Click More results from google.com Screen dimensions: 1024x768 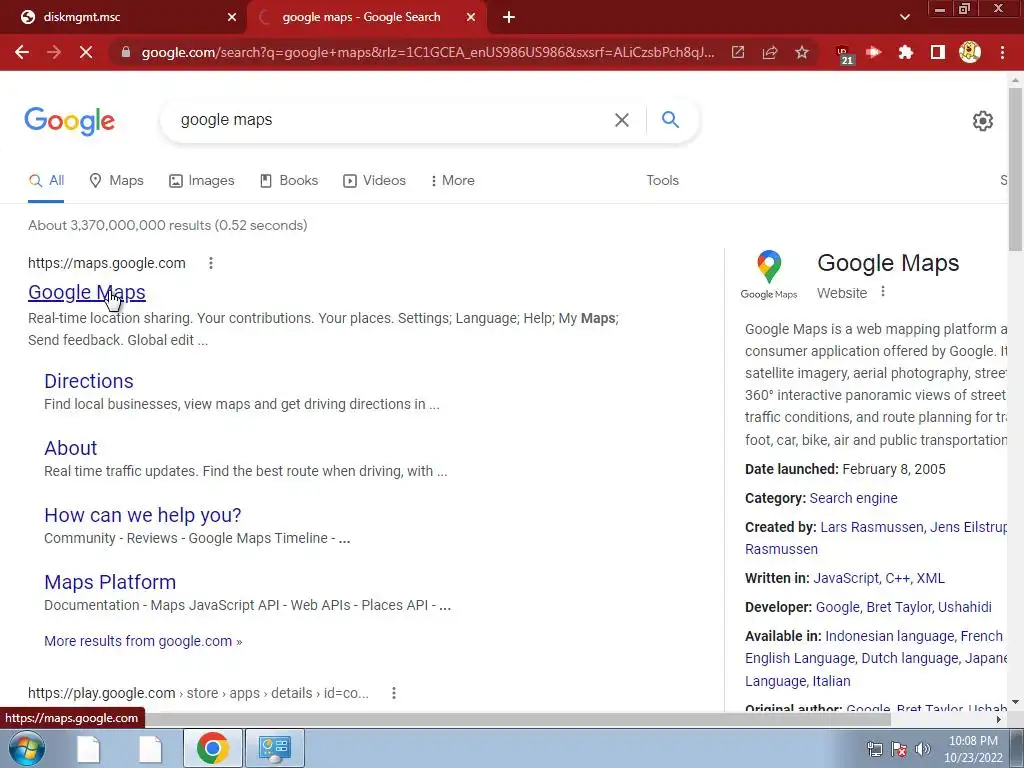click(x=143, y=641)
